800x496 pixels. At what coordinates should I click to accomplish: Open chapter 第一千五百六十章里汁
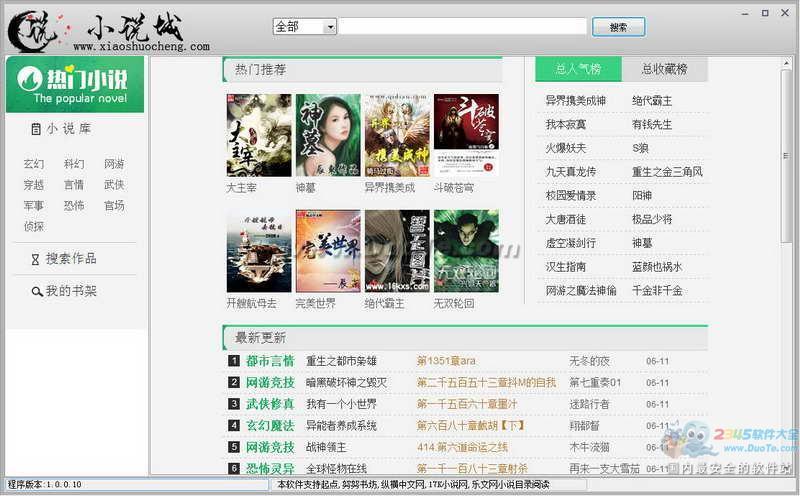467,404
